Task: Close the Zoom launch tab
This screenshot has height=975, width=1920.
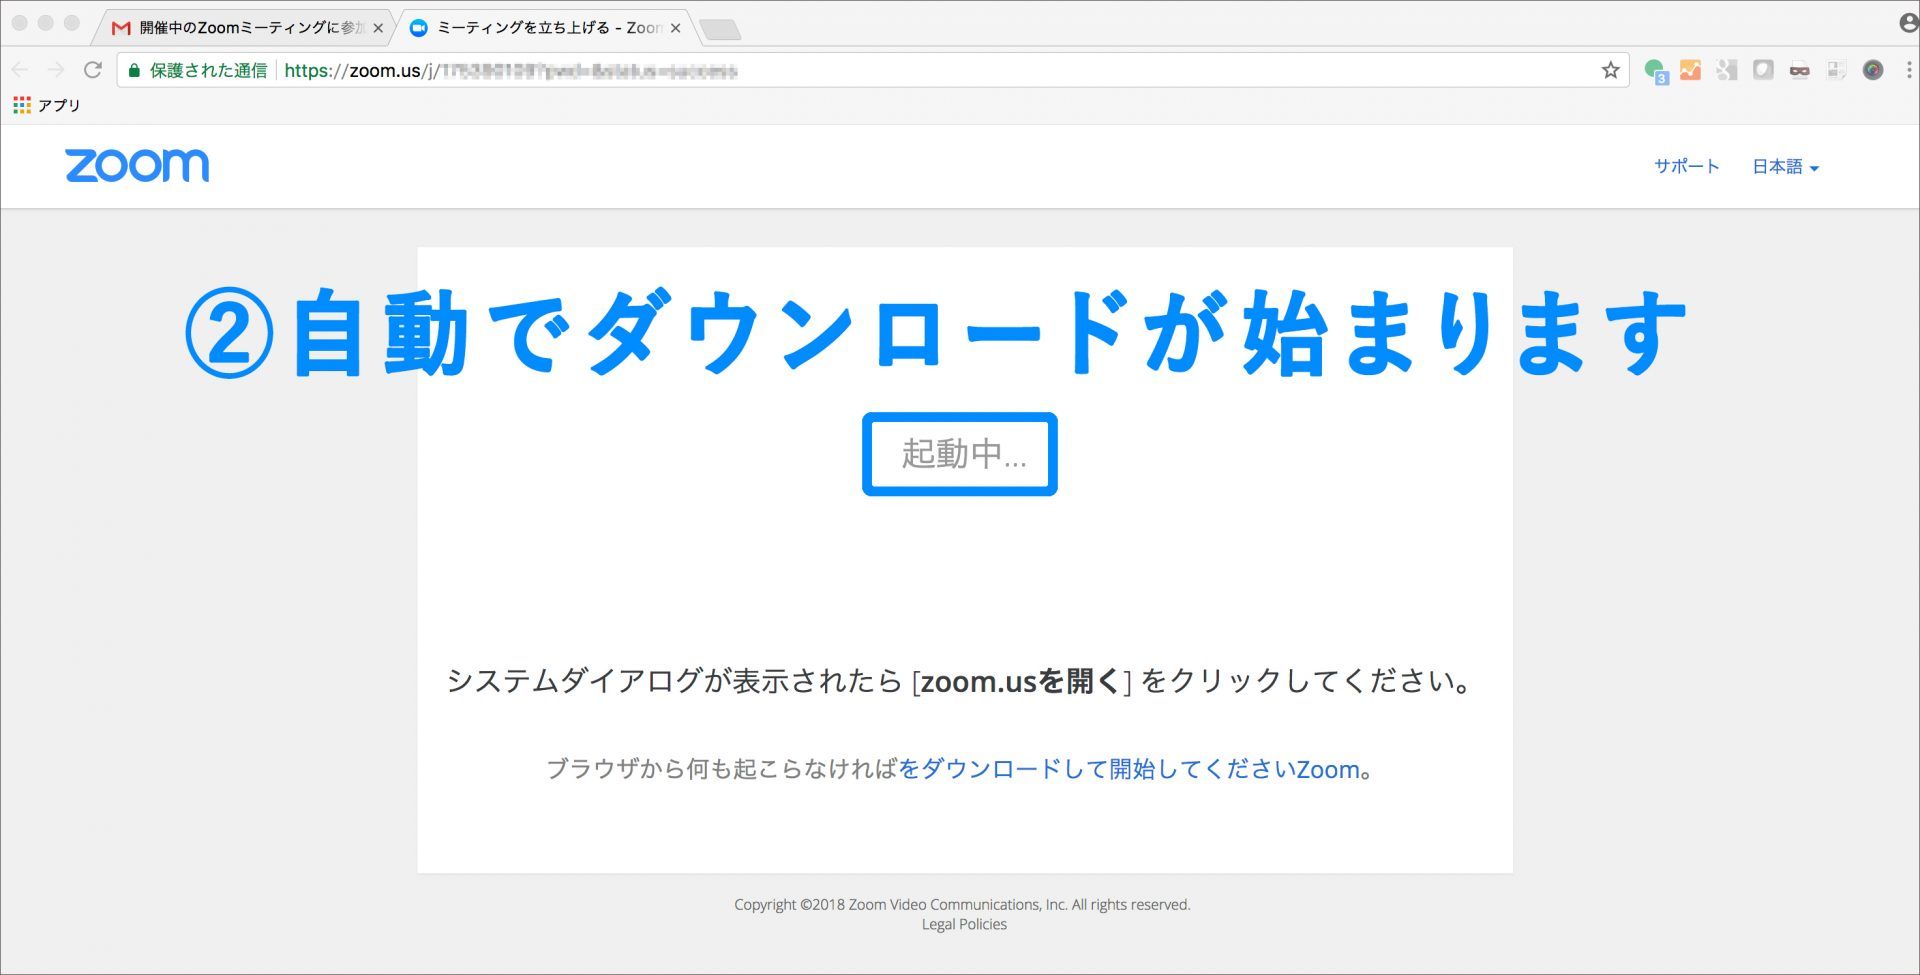Action: tap(676, 28)
